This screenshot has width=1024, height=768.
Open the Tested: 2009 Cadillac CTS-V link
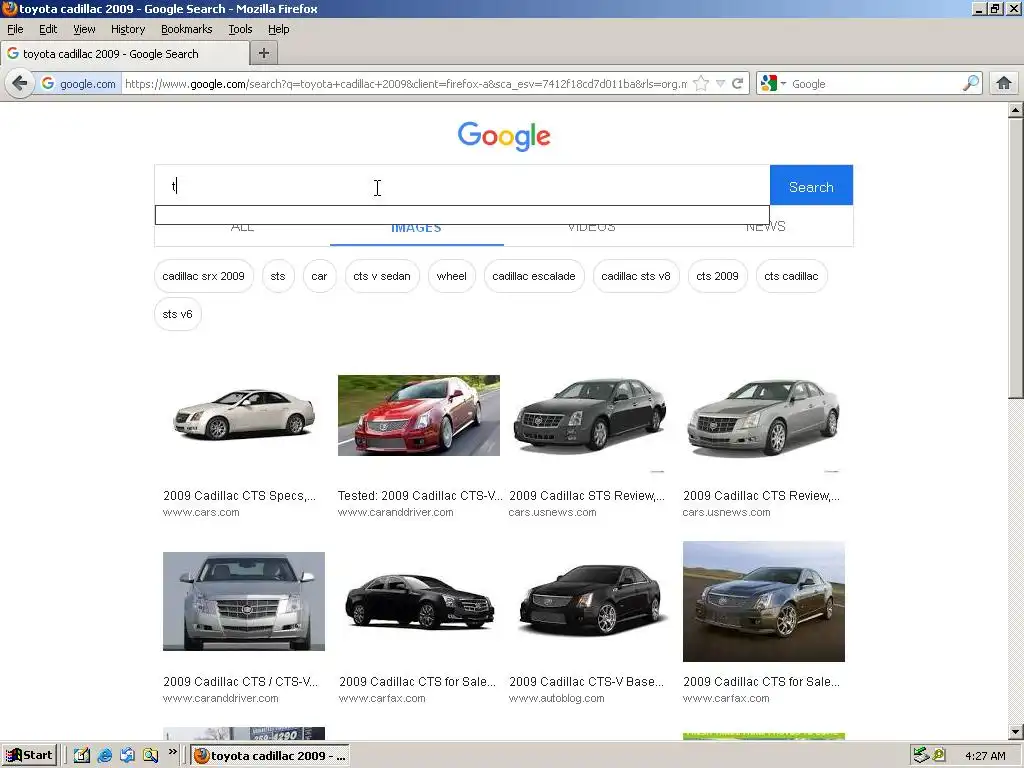tap(420, 496)
